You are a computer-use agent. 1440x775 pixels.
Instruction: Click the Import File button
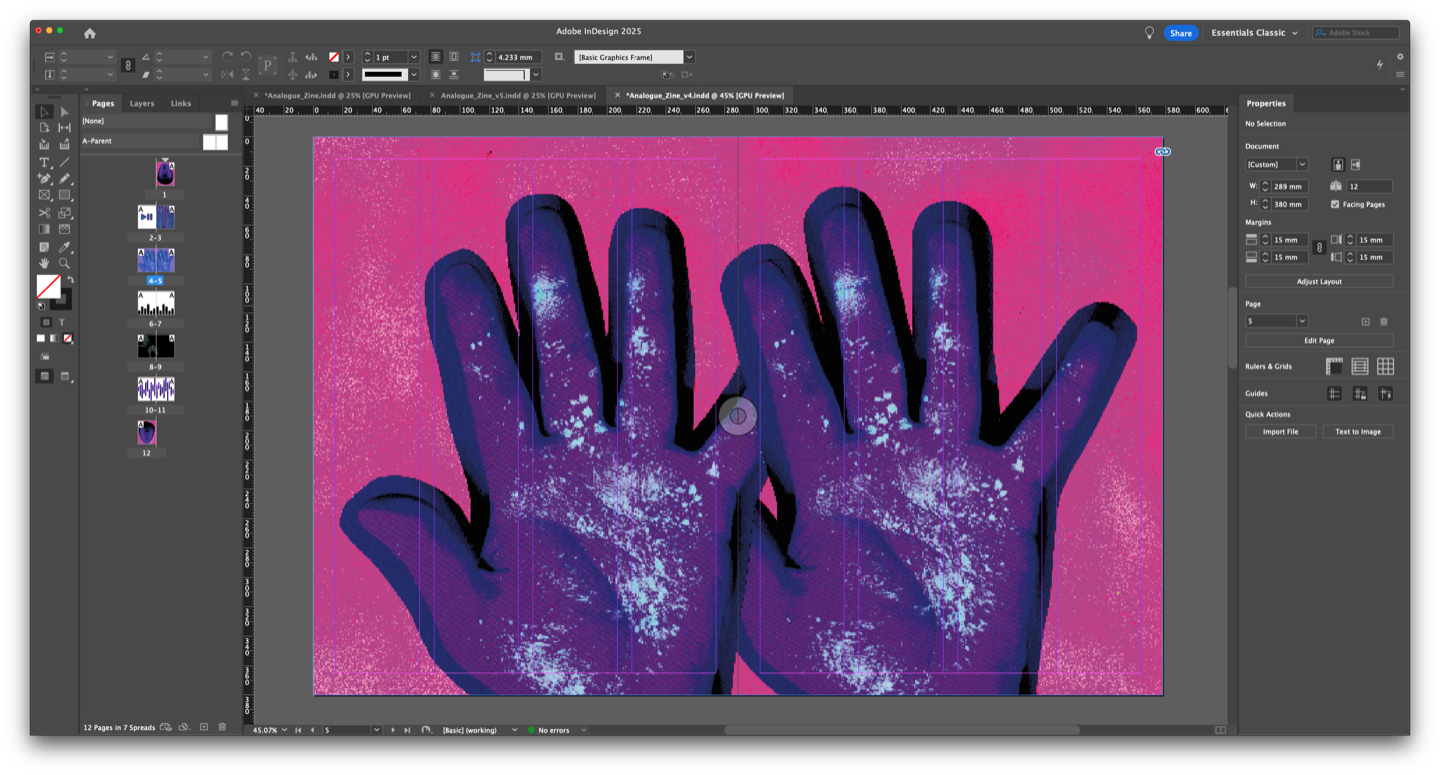(x=1280, y=432)
